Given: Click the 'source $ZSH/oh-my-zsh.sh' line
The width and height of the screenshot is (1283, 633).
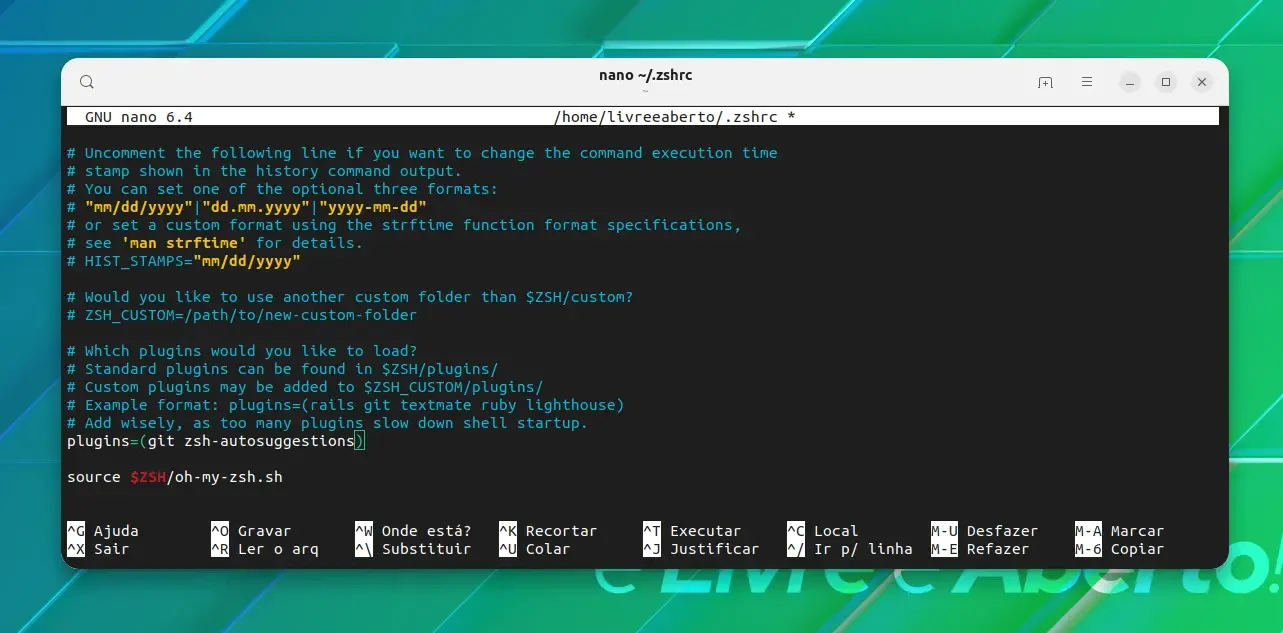Looking at the screenshot, I should coord(175,477).
